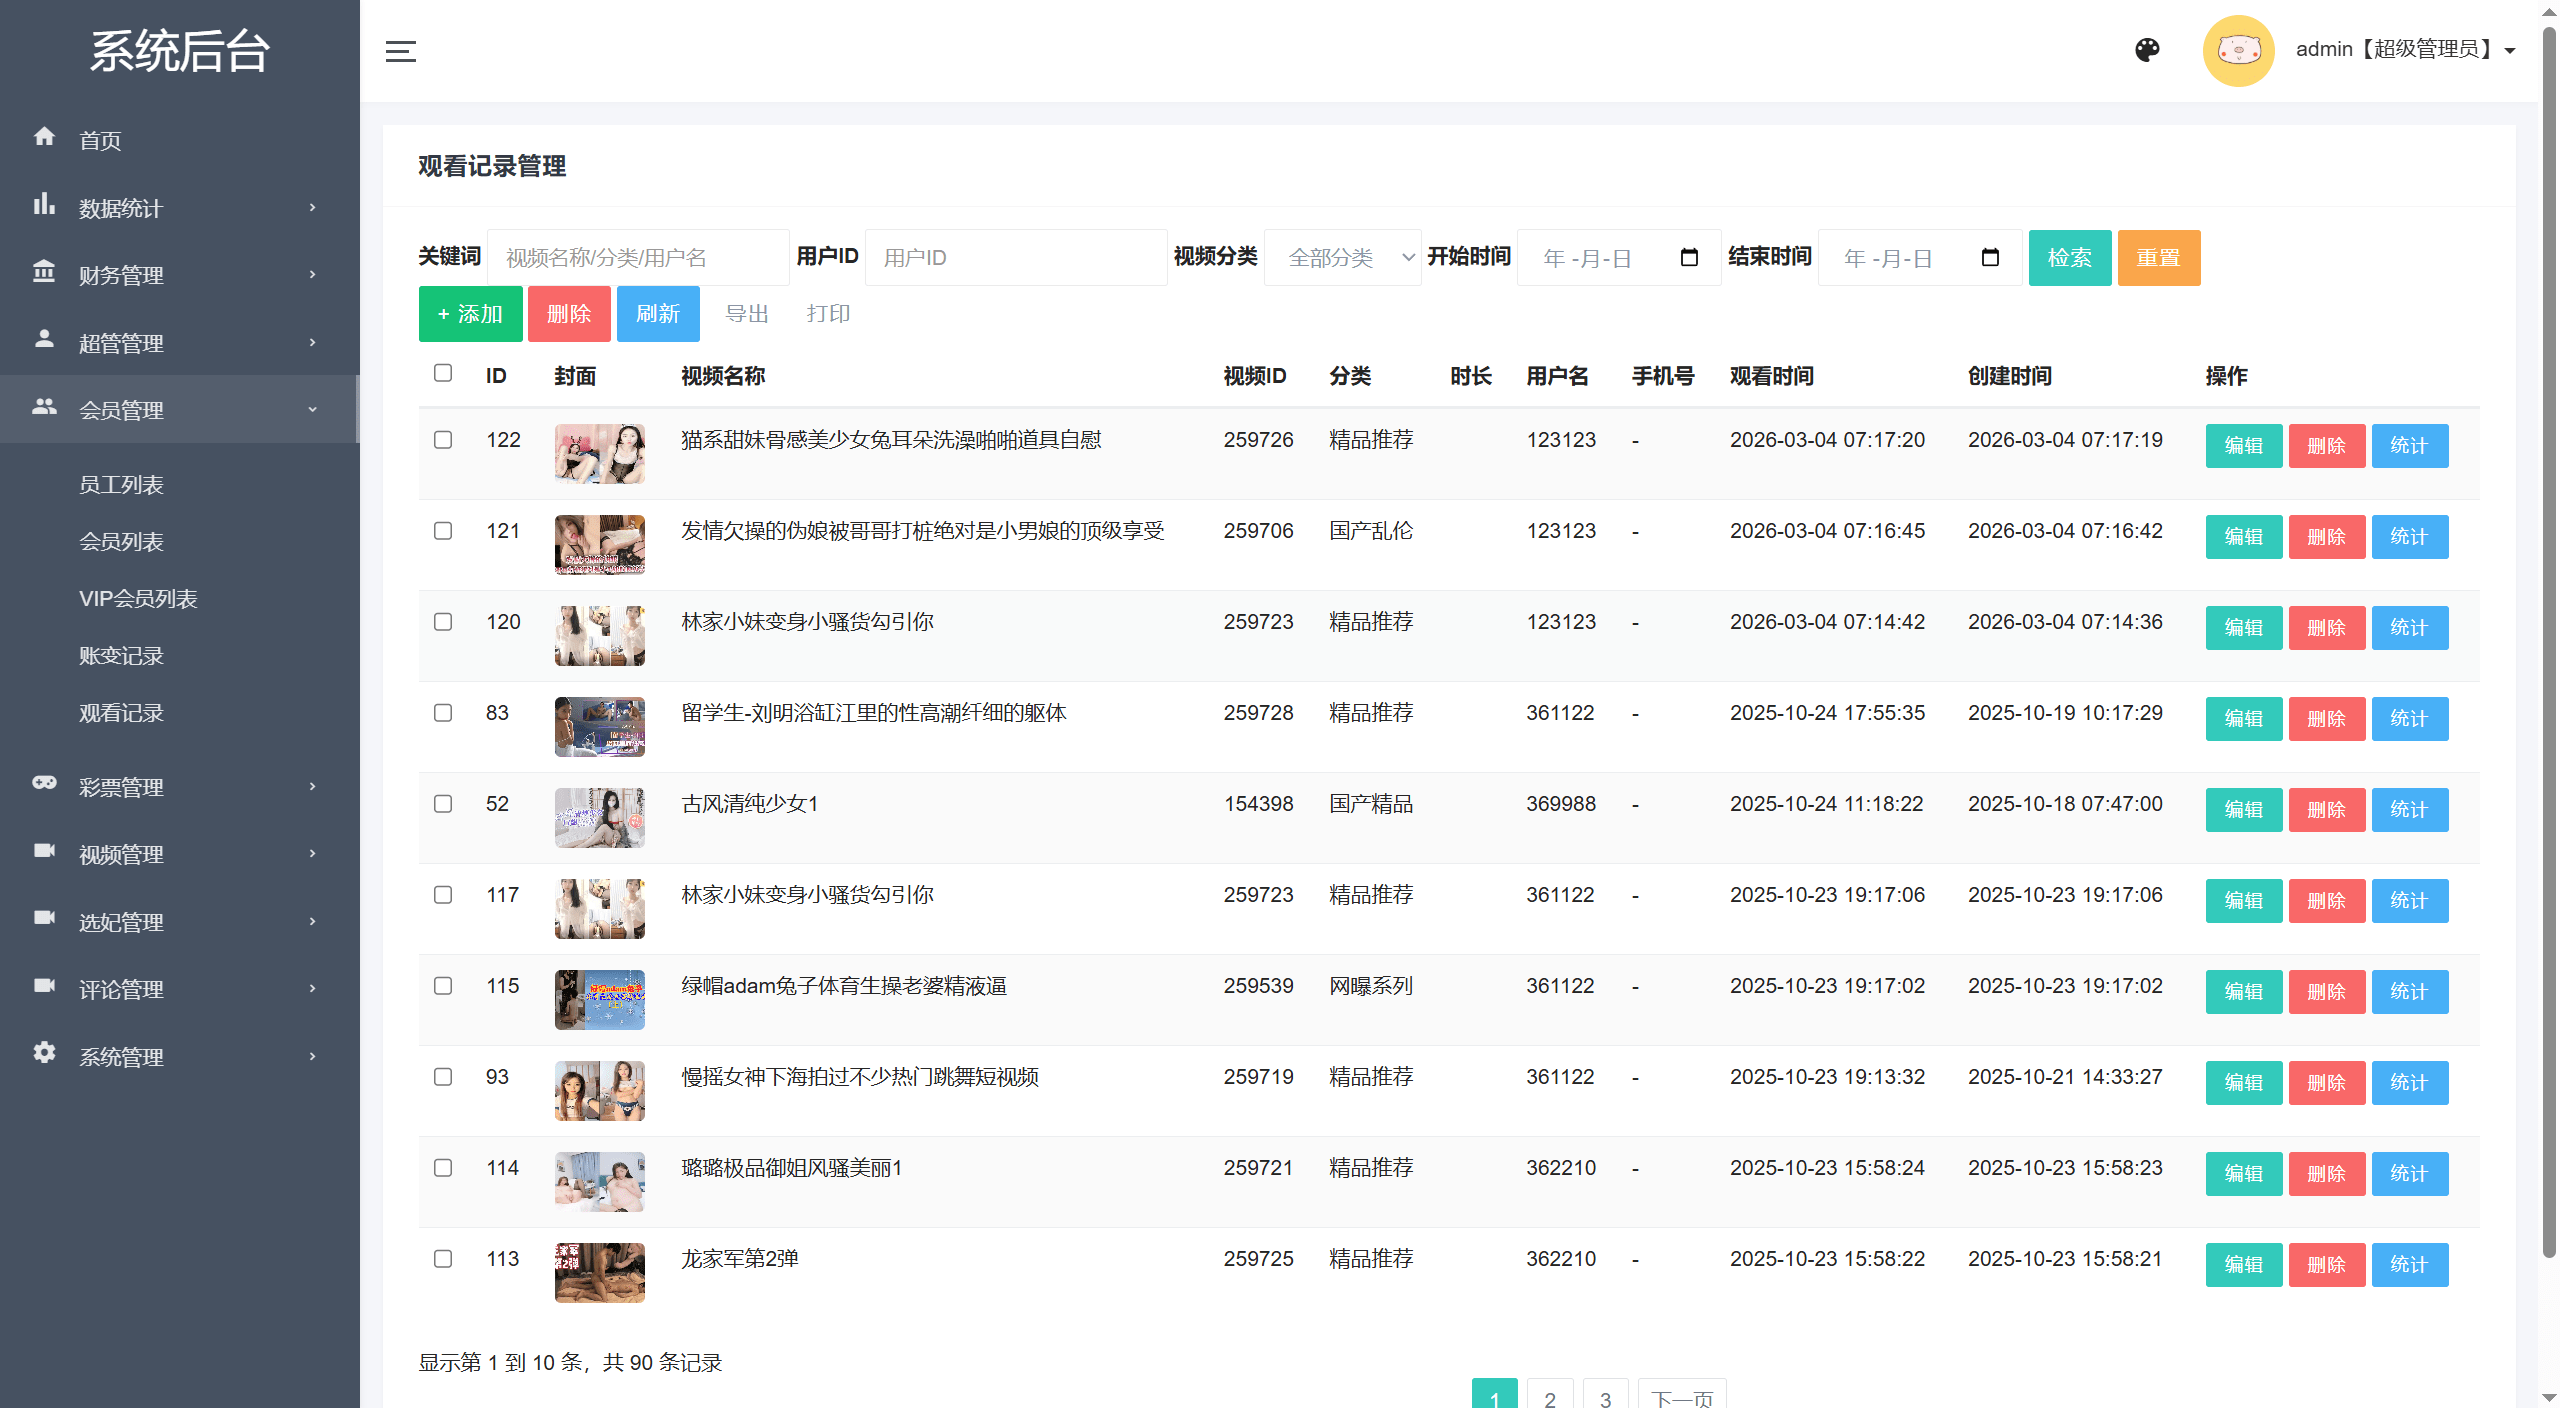Image resolution: width=2560 pixels, height=1408 pixels.
Task: Click the green 添加 button
Action: [470, 314]
